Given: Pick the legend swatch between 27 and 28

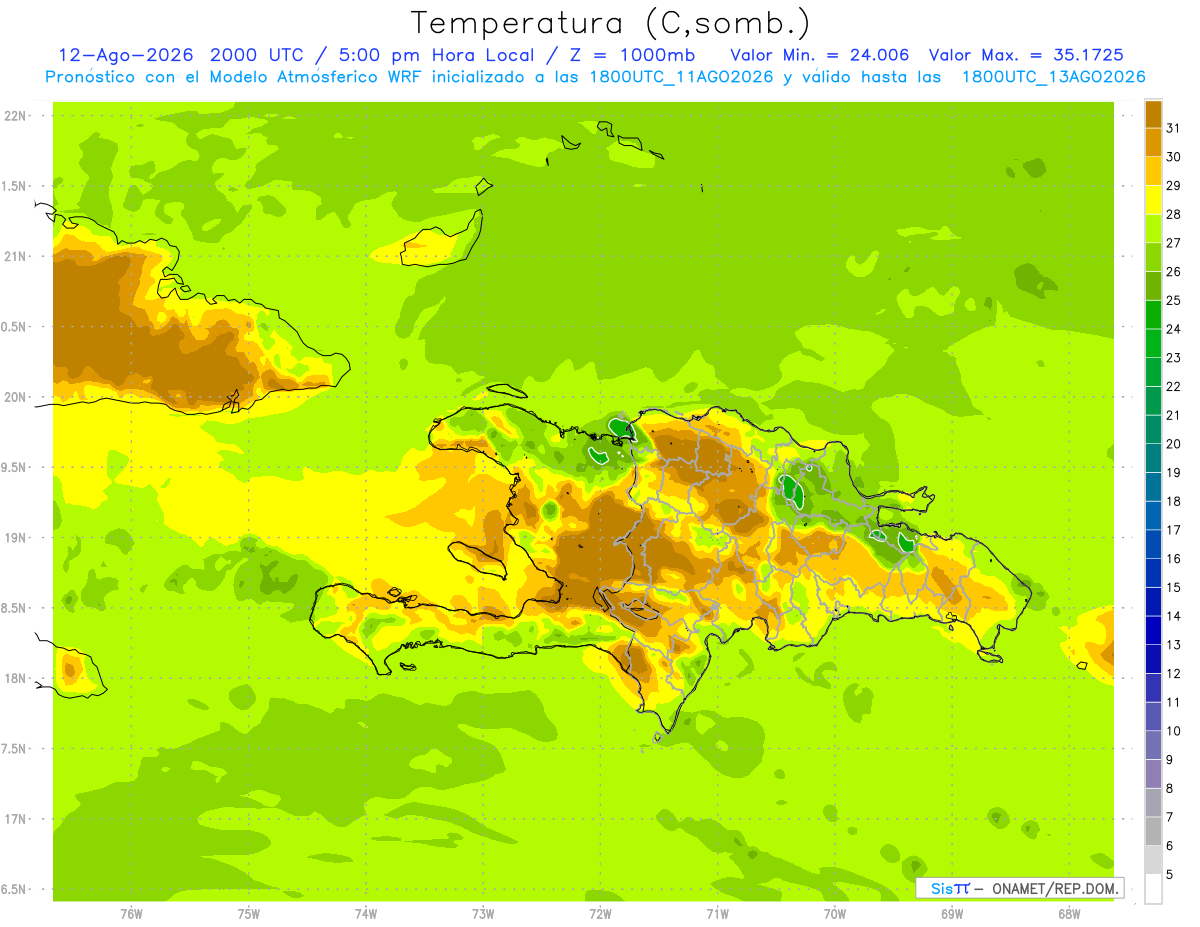Looking at the screenshot, I should pyautogui.click(x=1153, y=228).
